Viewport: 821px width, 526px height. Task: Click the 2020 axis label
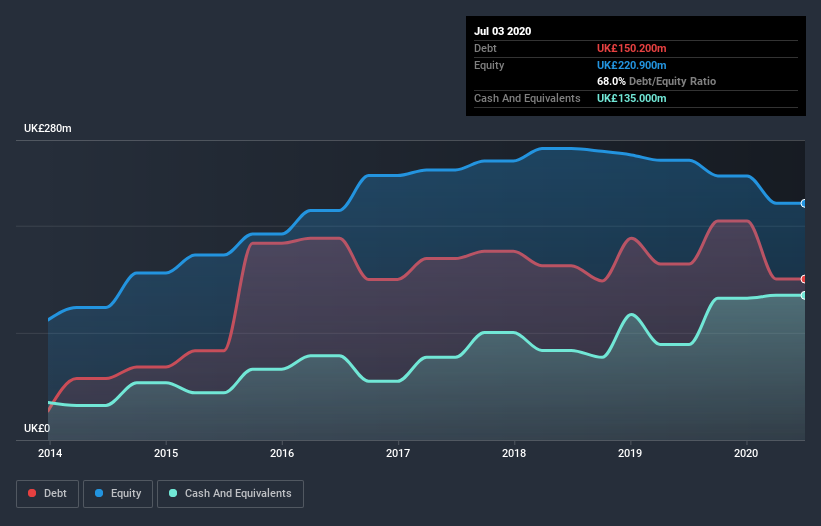(746, 453)
